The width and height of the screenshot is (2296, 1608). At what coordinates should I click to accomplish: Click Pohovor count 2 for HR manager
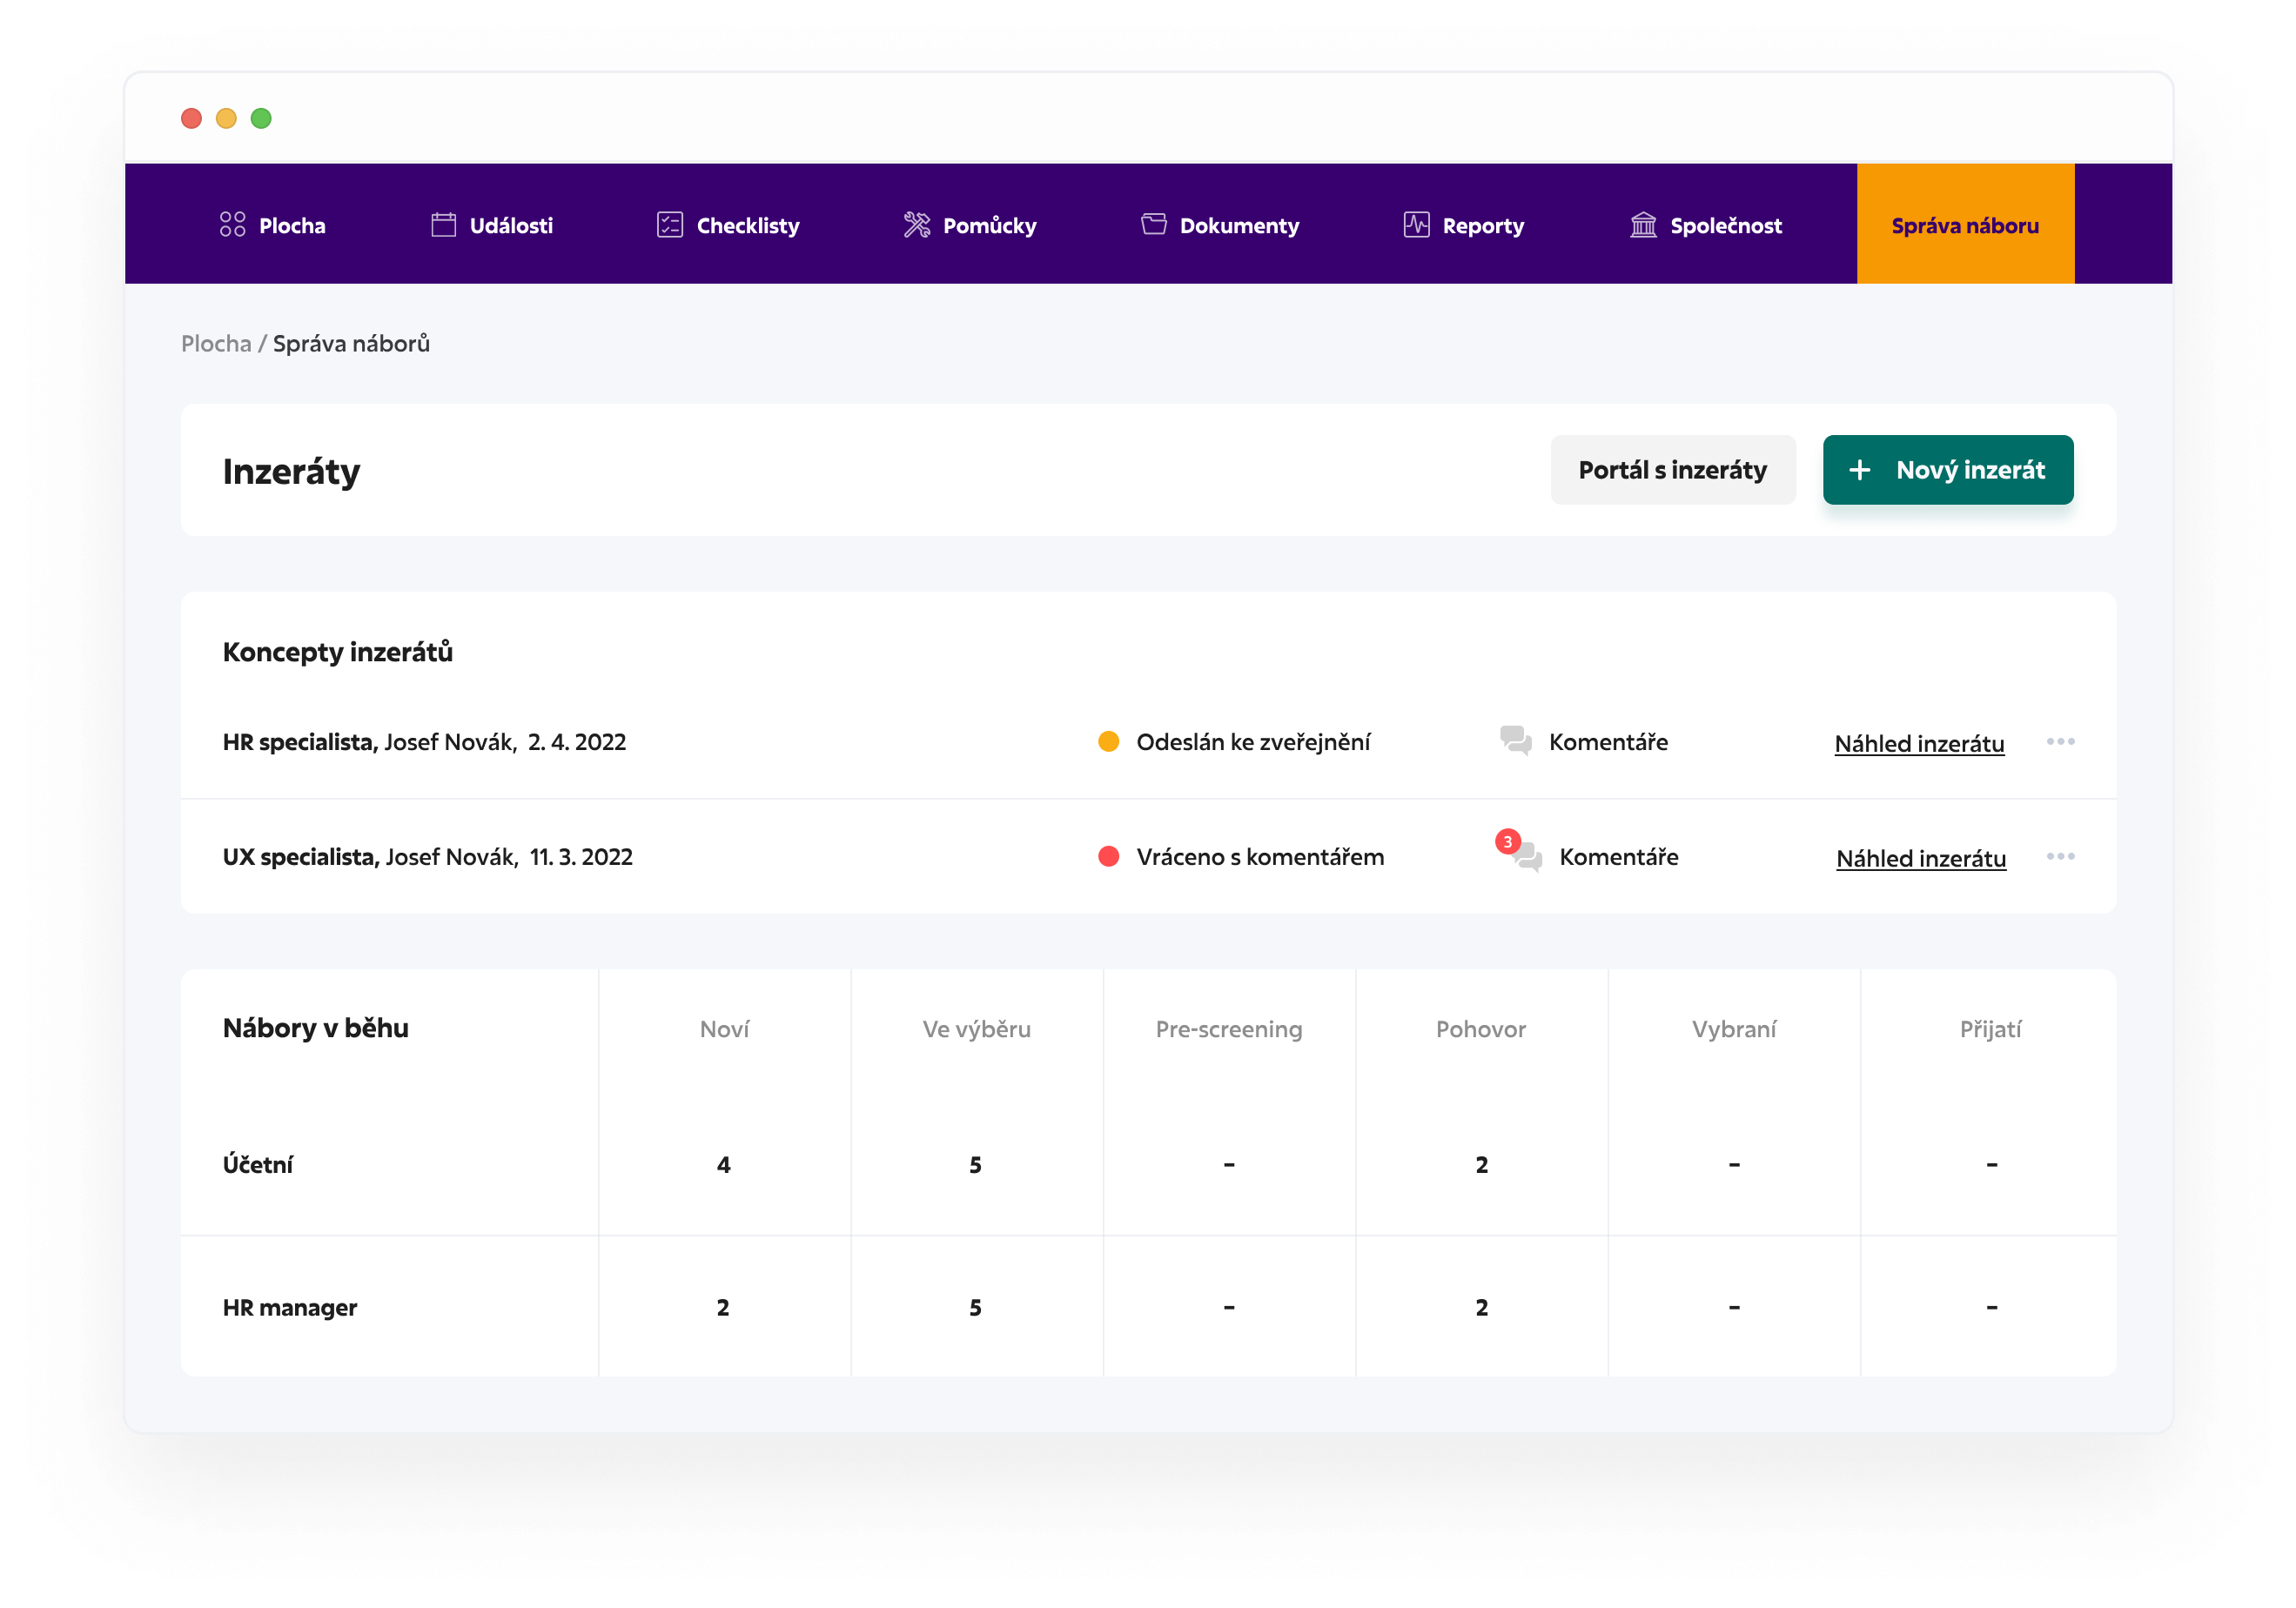(1481, 1307)
